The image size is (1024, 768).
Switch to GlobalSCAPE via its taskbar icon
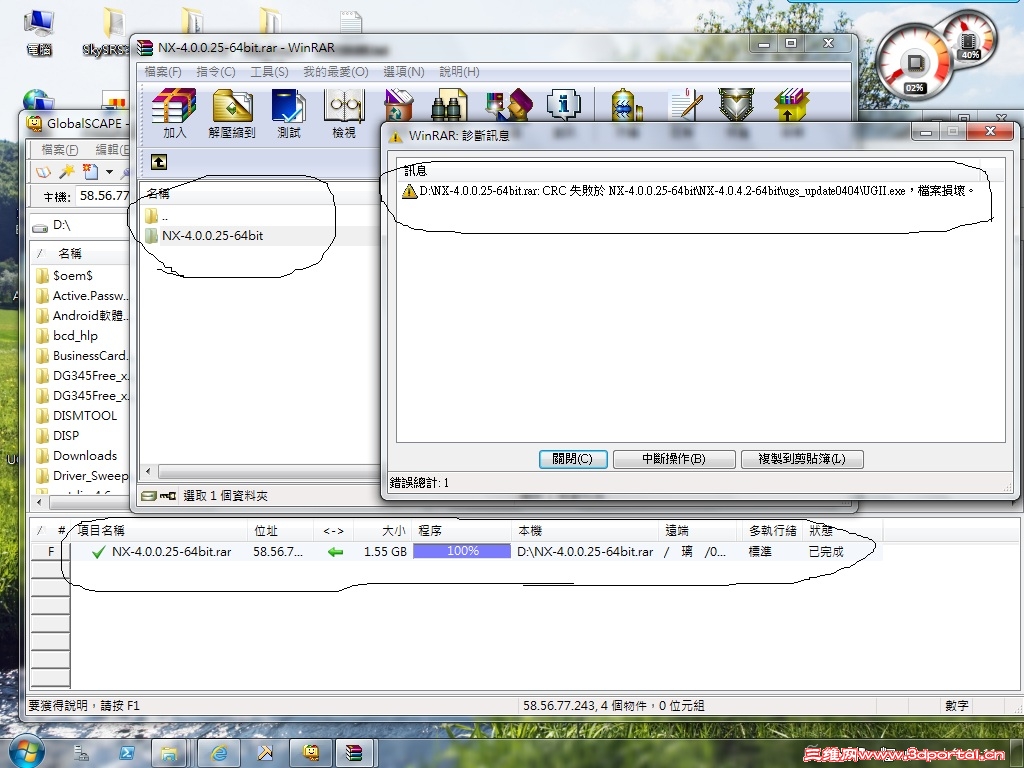click(312, 753)
